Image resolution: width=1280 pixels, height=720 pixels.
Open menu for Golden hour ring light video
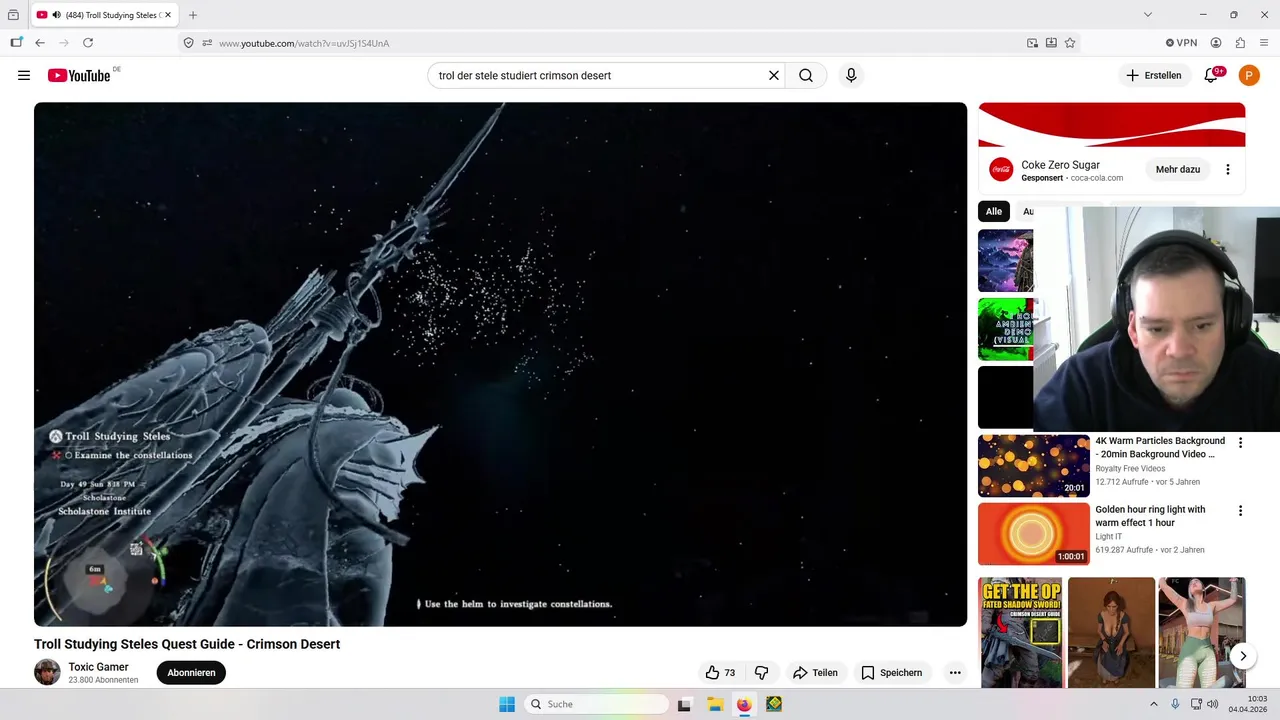pyautogui.click(x=1241, y=511)
